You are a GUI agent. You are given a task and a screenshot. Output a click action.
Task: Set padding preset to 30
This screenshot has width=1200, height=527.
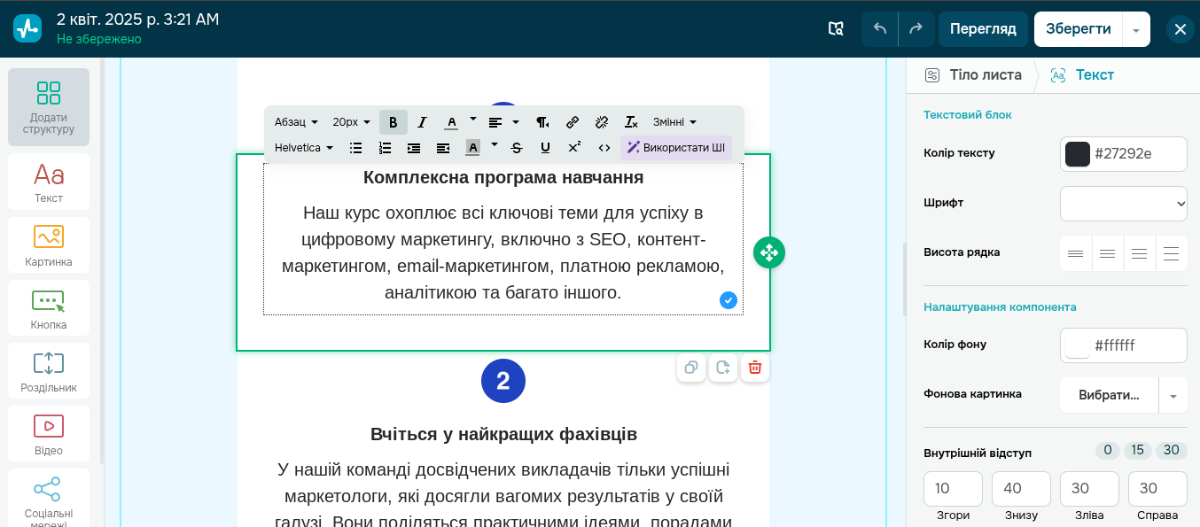[1172, 450]
